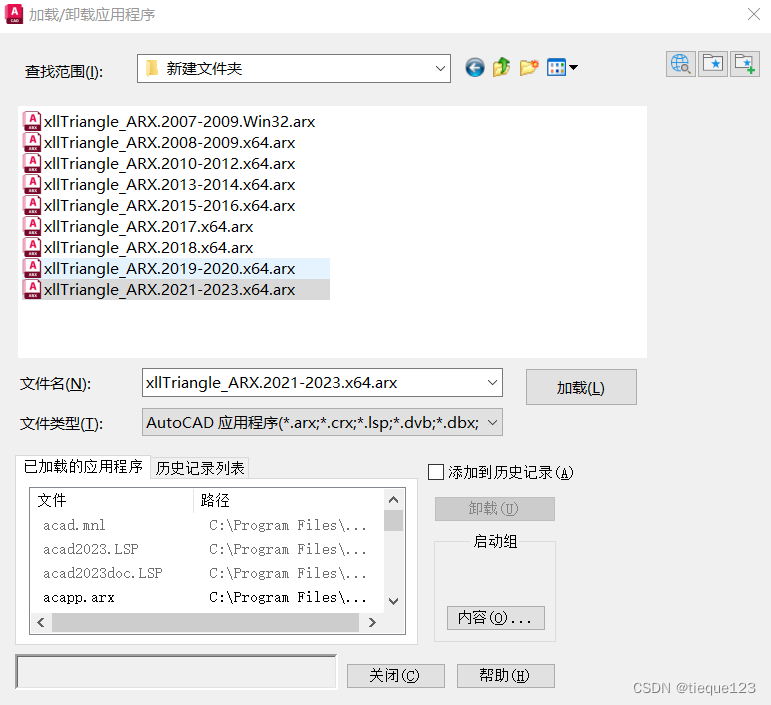Screen dimensions: 771x705
Task: Click the loaded apps list scroll-down arrow
Action: pyautogui.click(x=393, y=601)
